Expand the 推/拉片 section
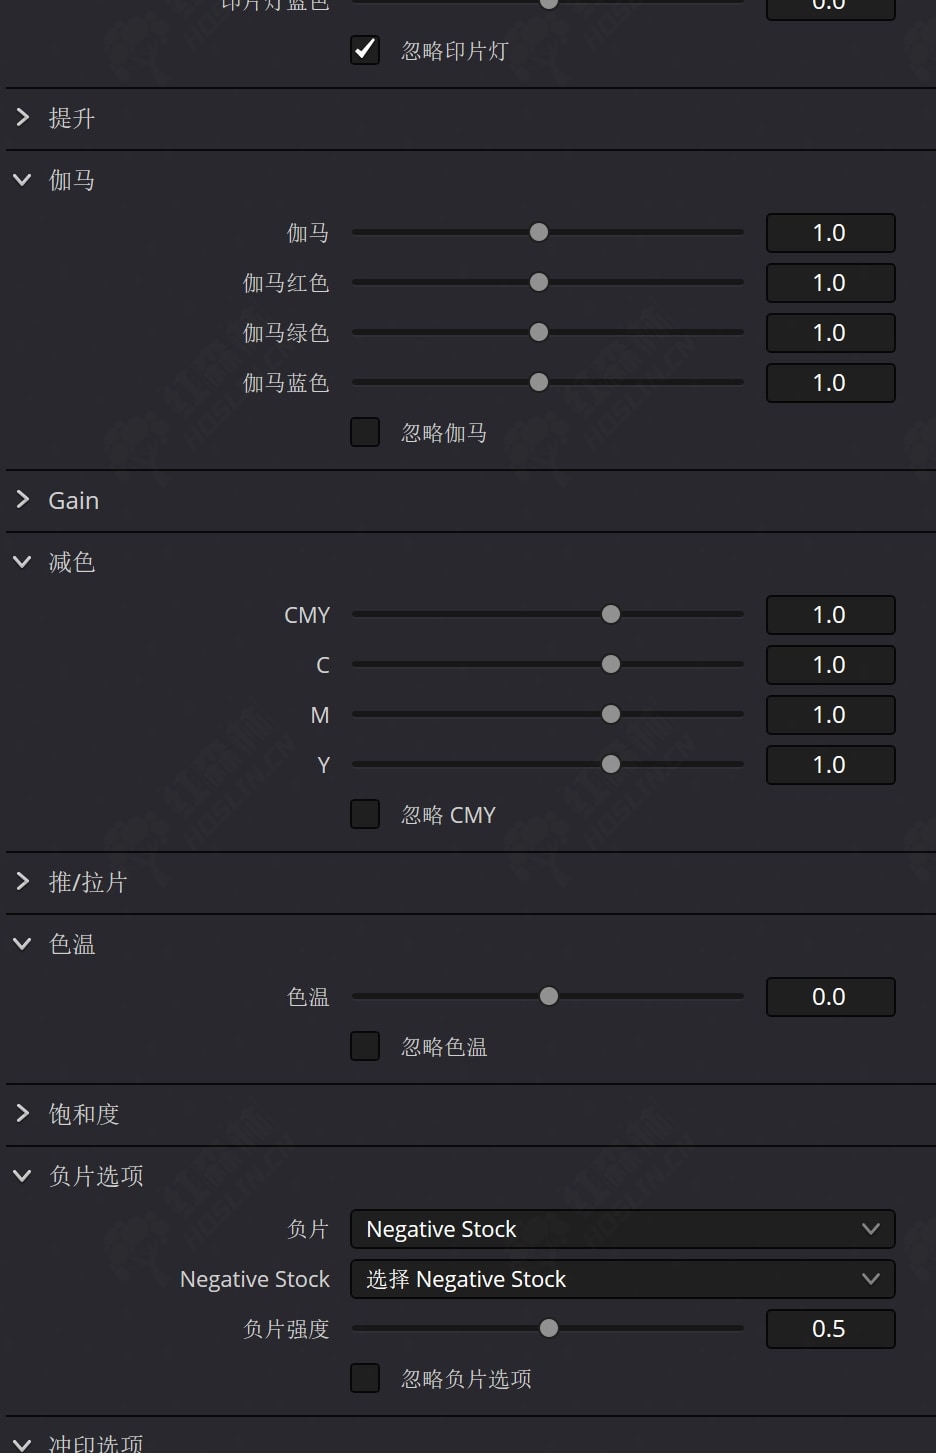The height and width of the screenshot is (1453, 936). (23, 882)
